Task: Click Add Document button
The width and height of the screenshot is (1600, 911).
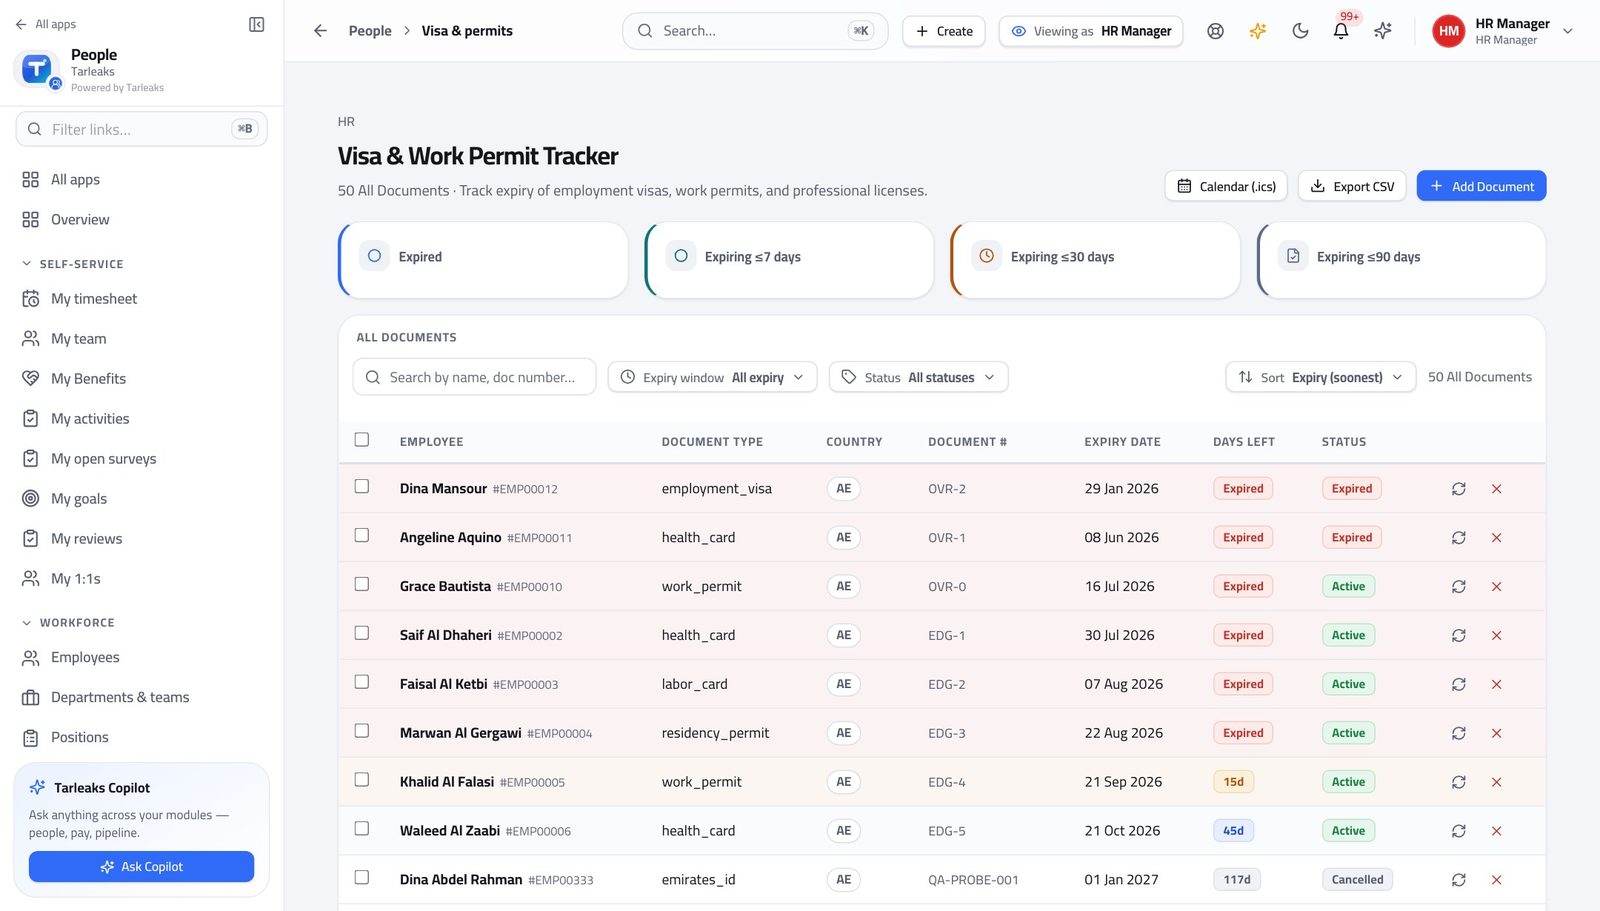Action: pyautogui.click(x=1481, y=186)
